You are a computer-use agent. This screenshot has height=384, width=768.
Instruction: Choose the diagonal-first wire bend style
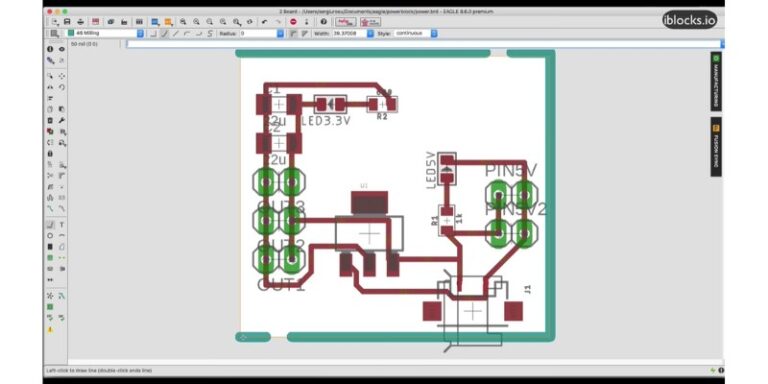[165, 33]
